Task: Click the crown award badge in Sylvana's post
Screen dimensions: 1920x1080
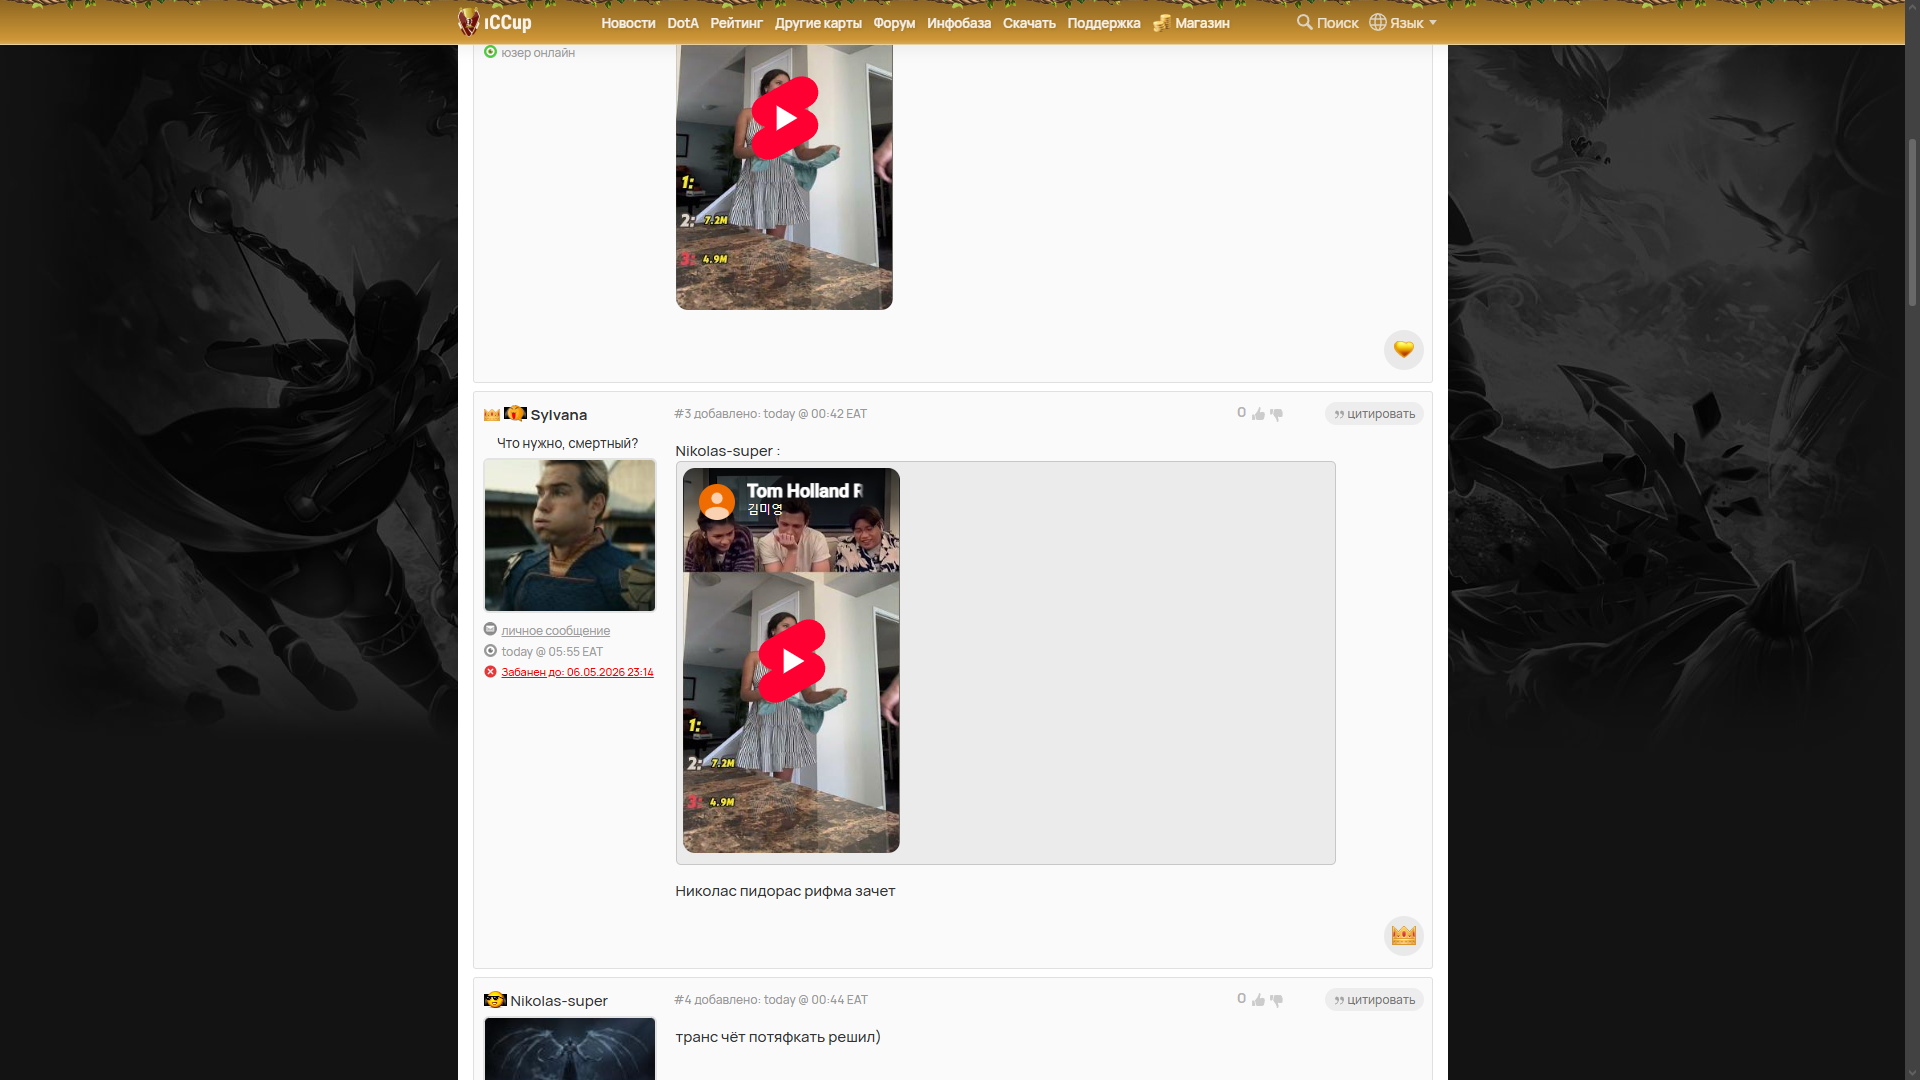Action: coord(1403,935)
